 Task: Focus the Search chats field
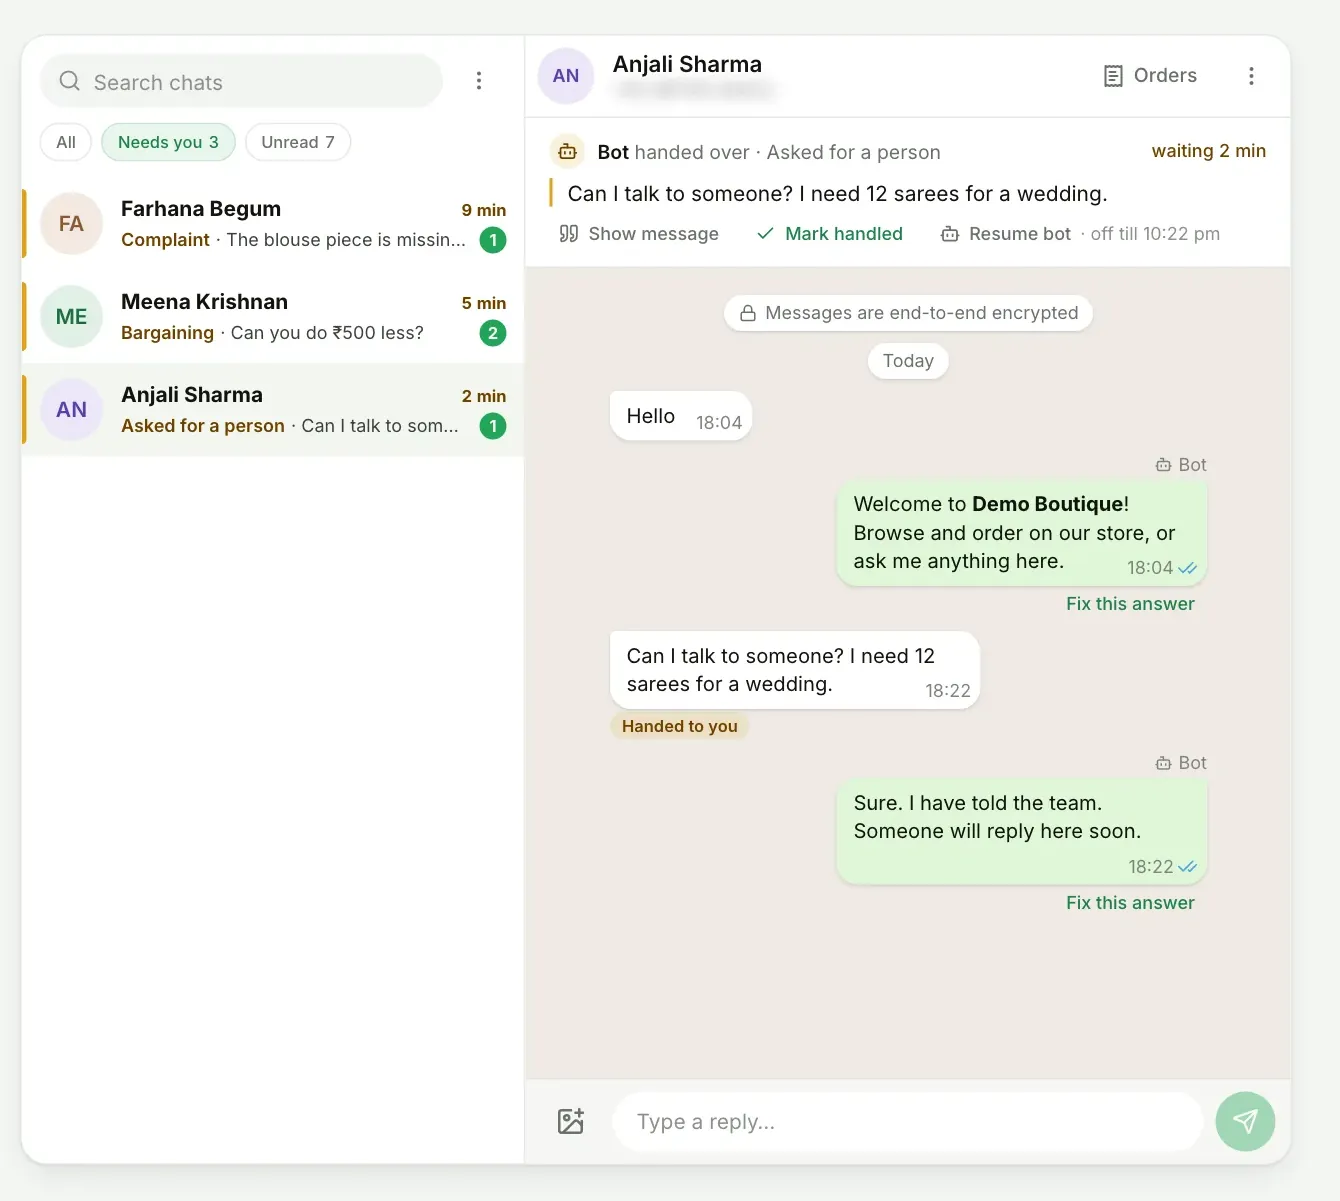[x=241, y=81]
